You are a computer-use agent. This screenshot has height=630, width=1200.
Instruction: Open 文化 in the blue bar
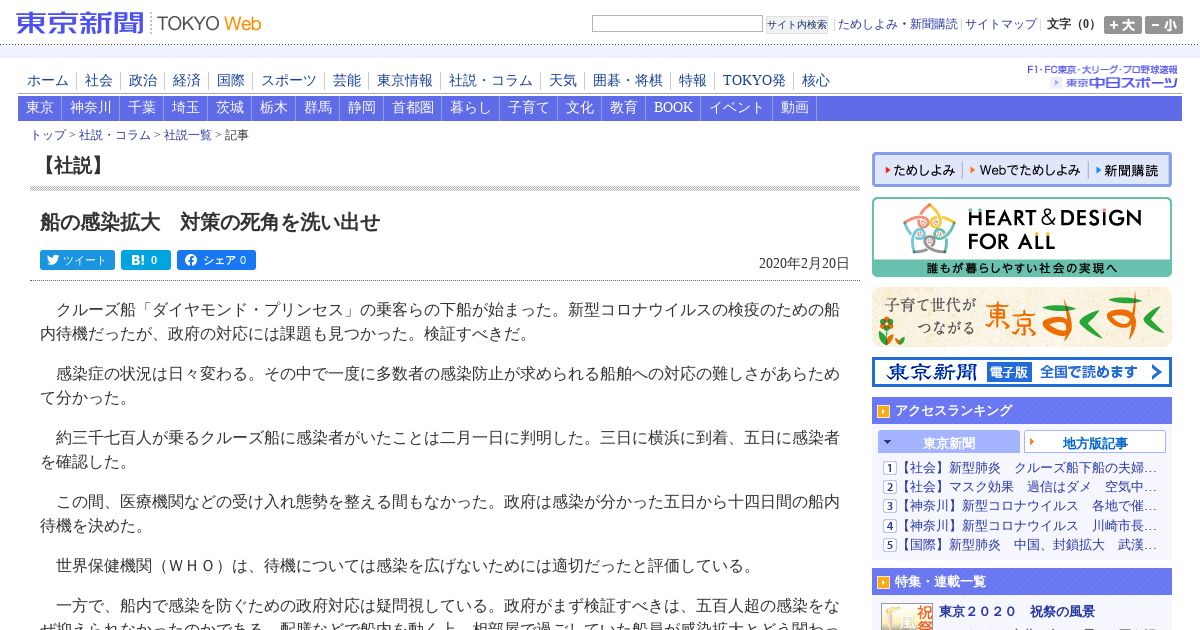tap(580, 108)
